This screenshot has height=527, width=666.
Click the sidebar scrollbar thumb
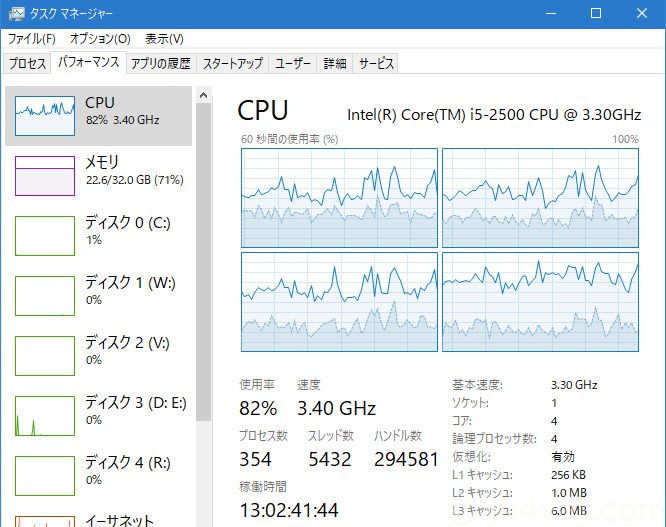coord(203,262)
